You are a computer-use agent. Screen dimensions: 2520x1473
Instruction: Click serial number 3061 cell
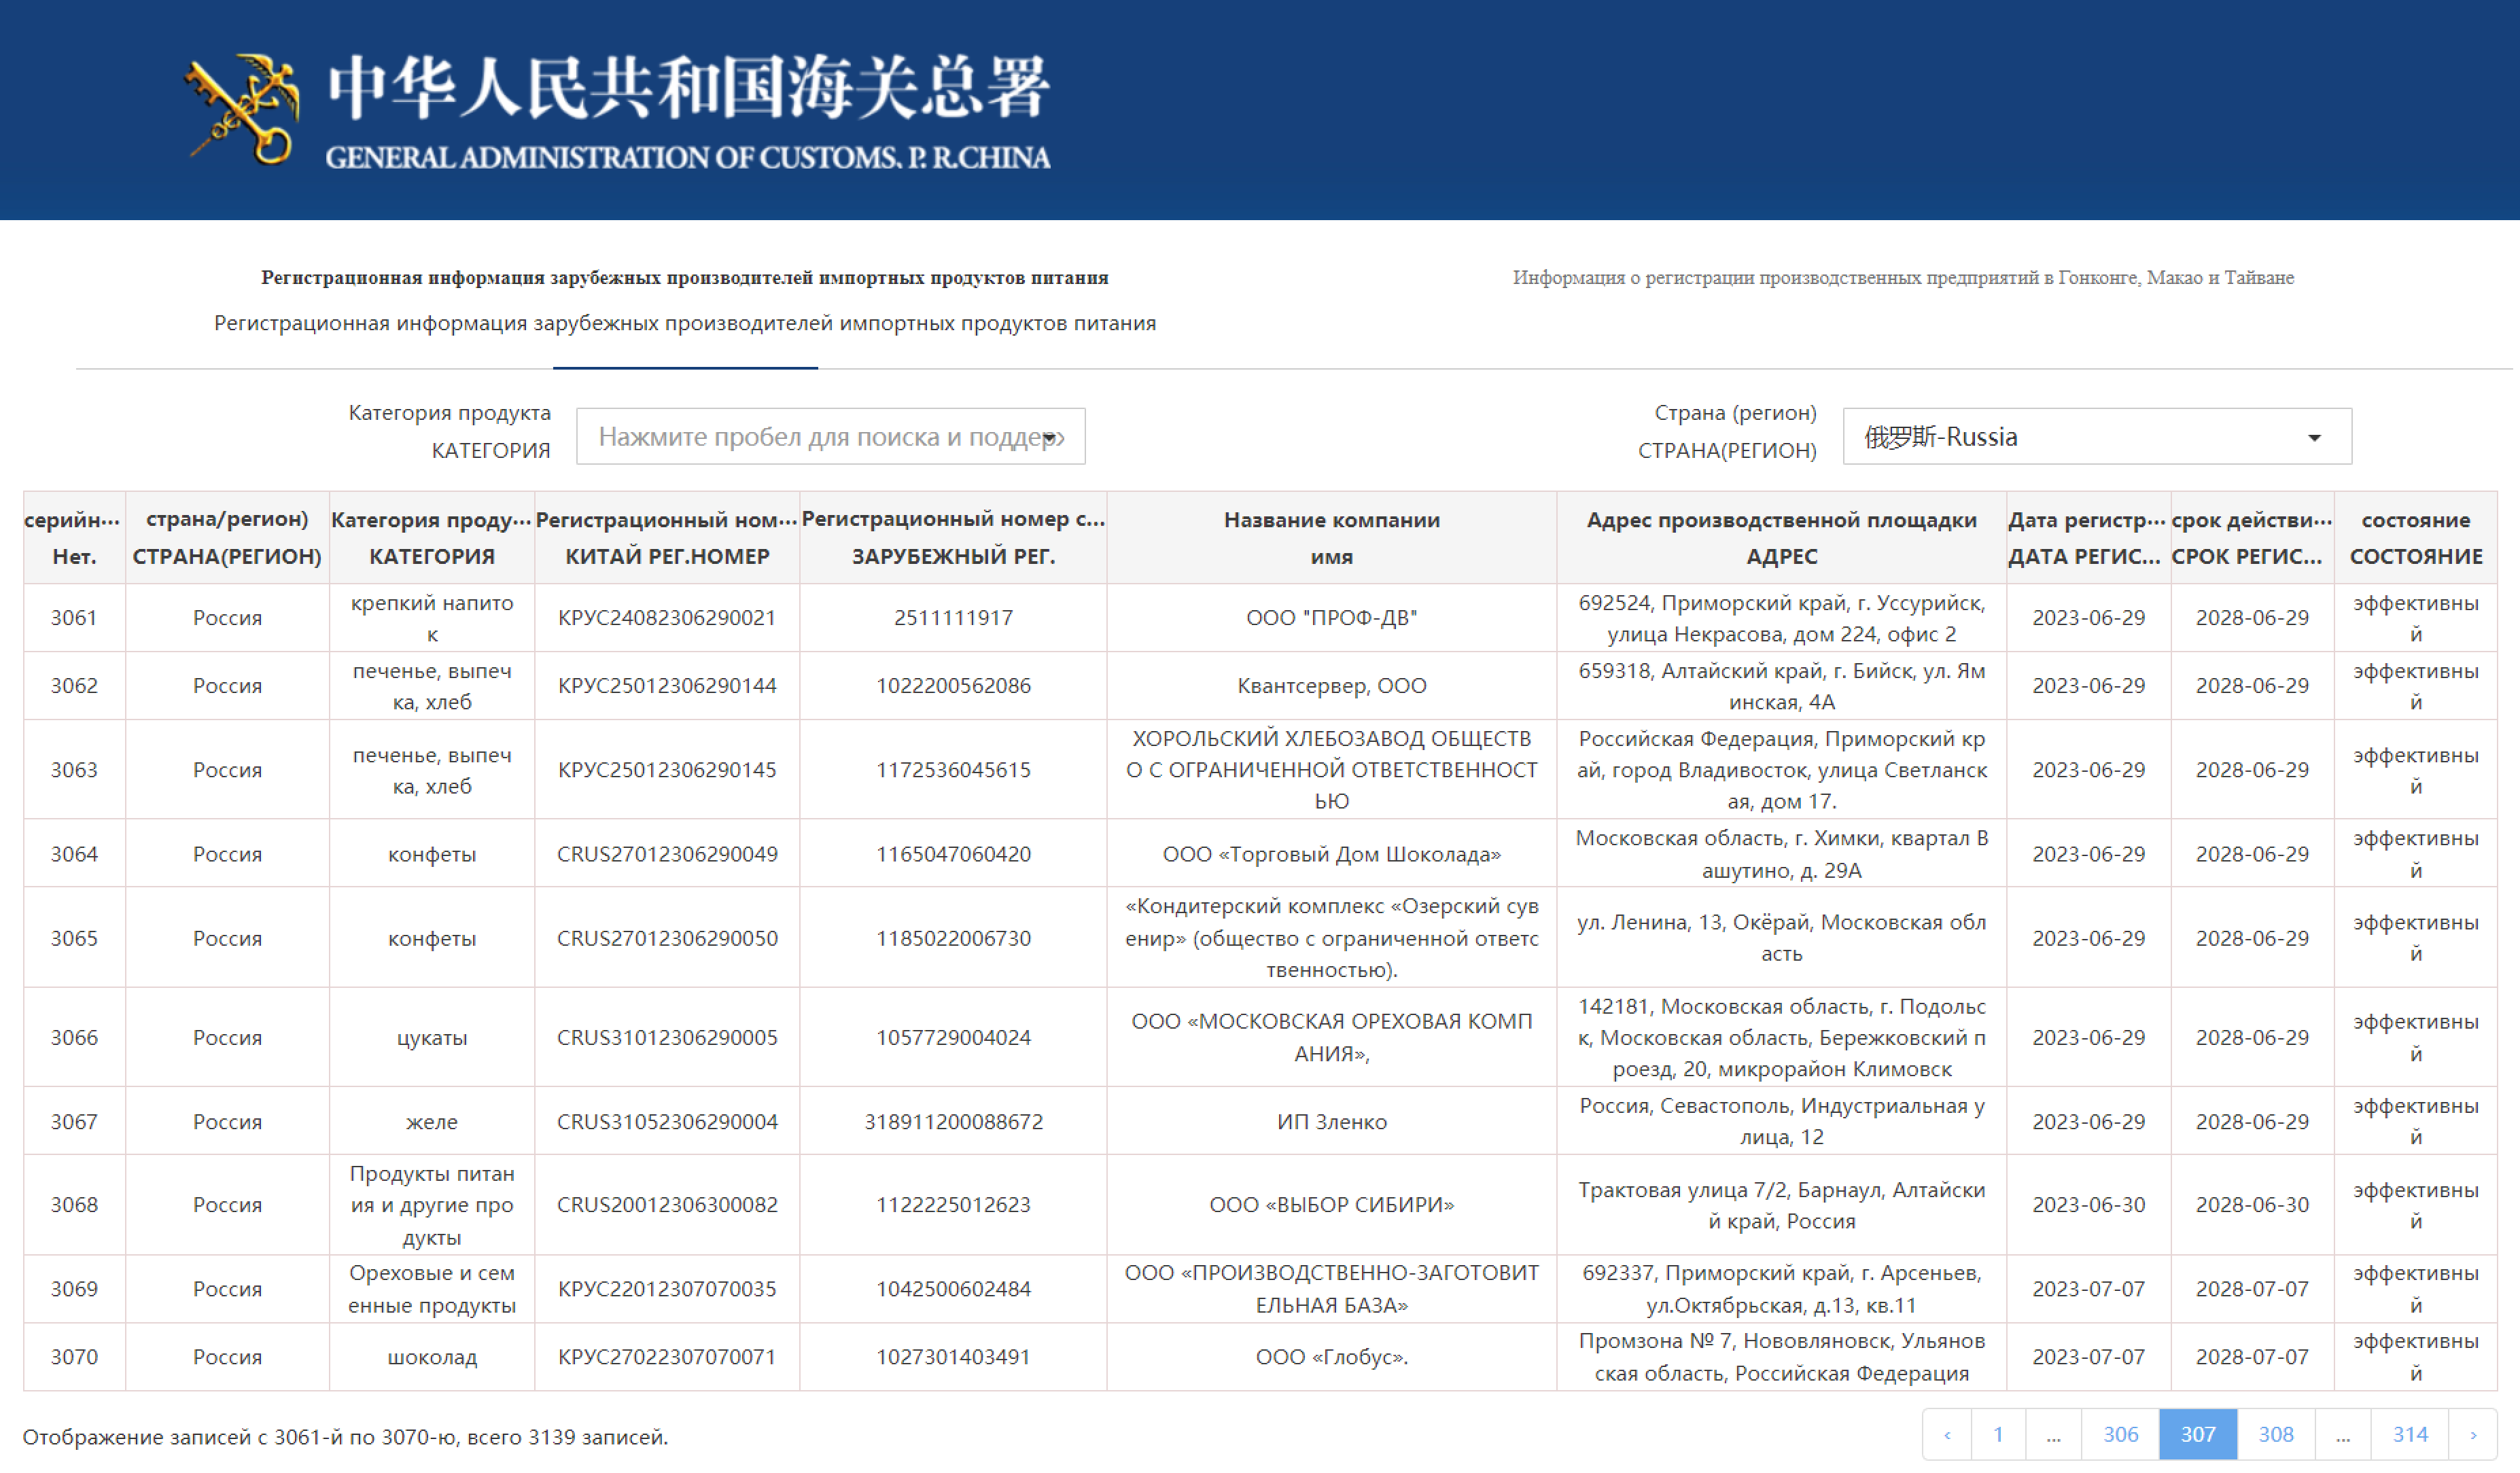point(74,618)
